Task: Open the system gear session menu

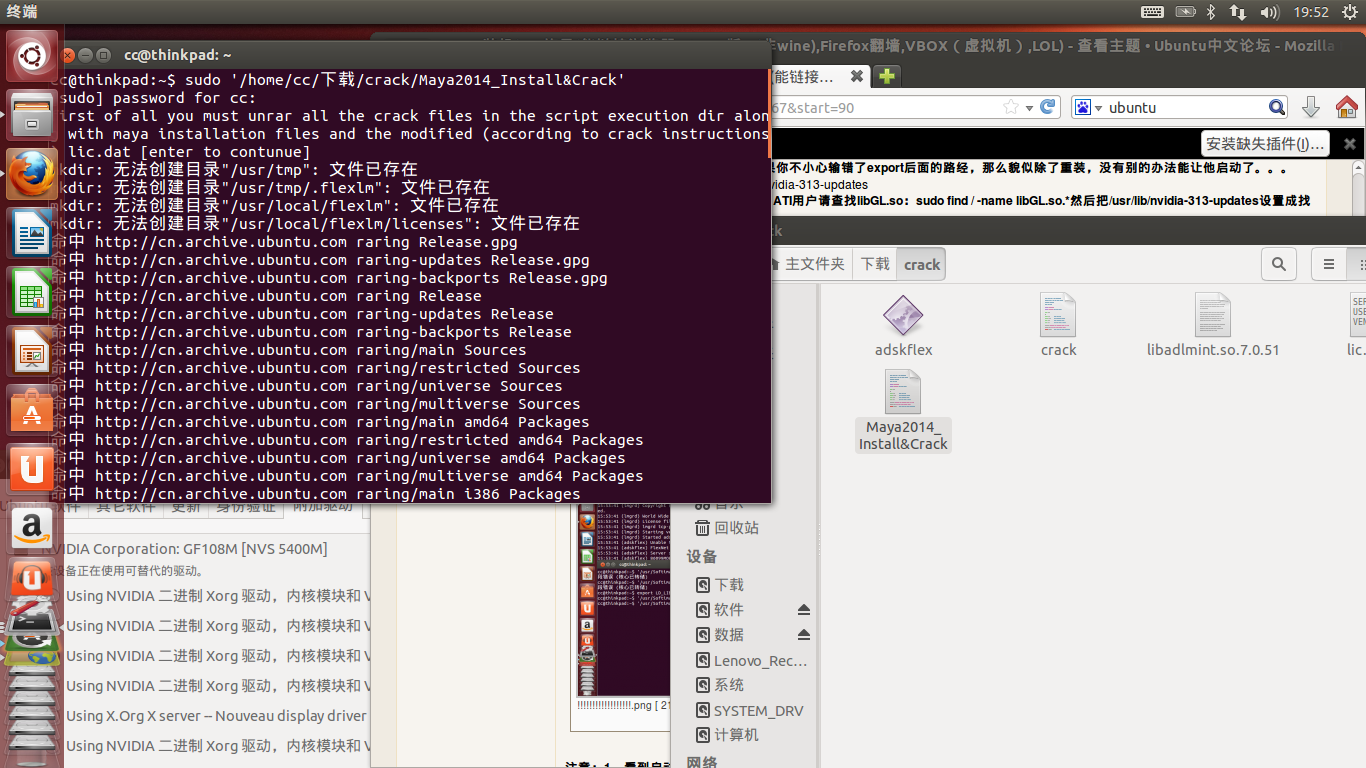Action: (1350, 12)
